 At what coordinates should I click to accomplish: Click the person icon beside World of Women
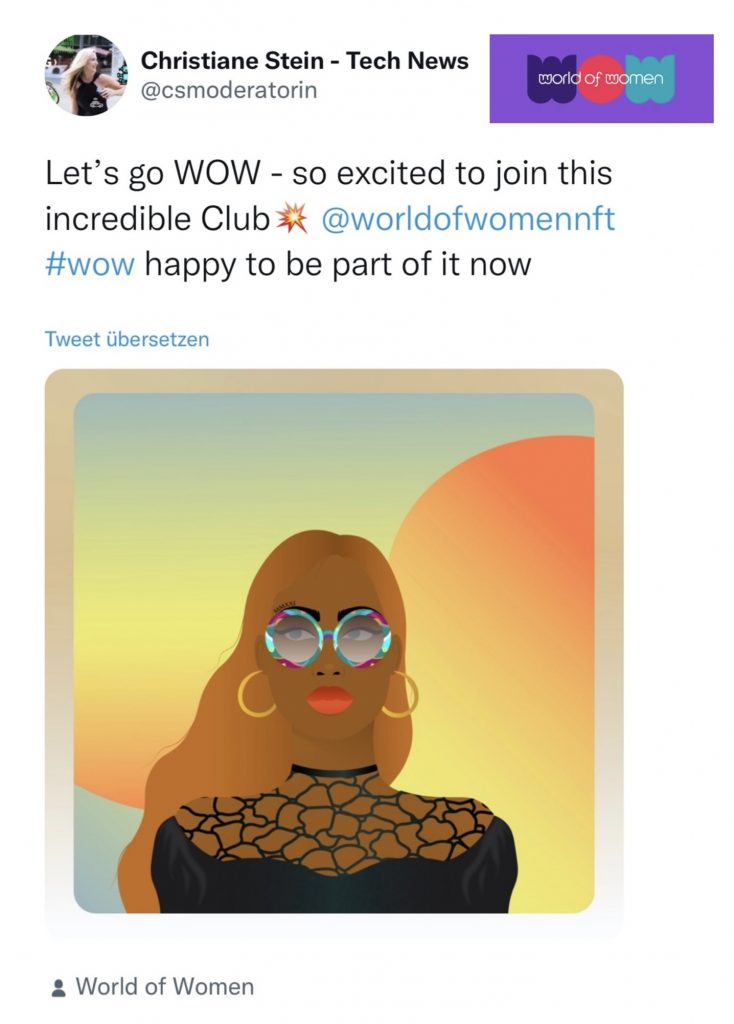pyautogui.click(x=58, y=987)
